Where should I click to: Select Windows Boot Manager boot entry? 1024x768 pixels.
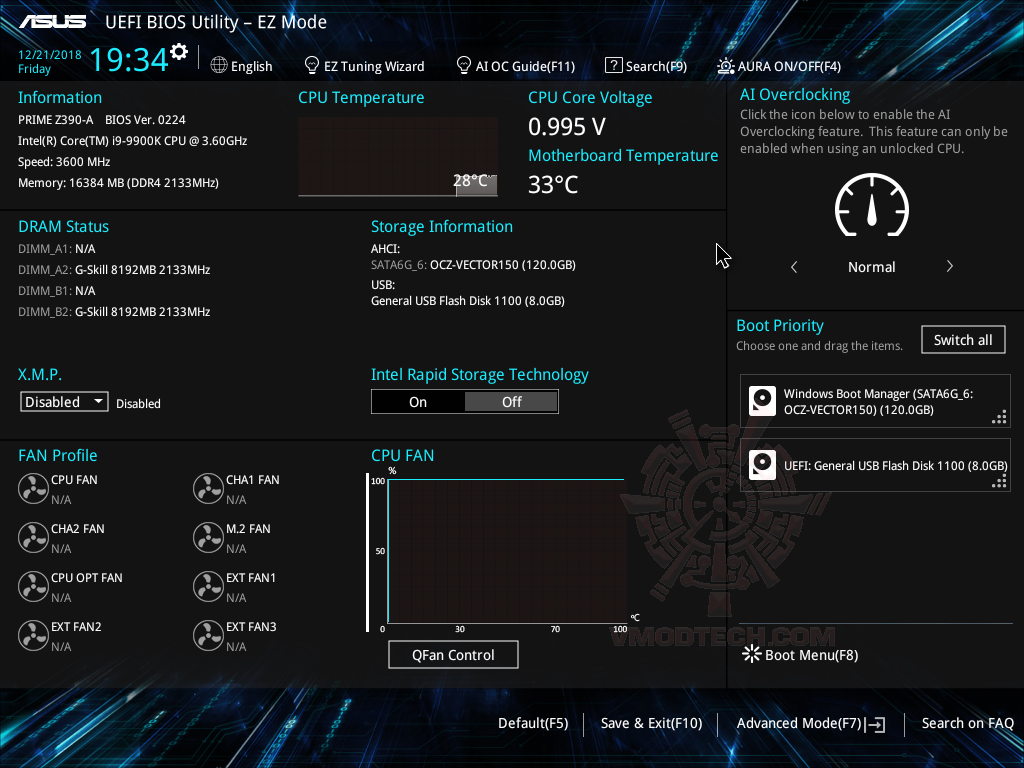[875, 401]
